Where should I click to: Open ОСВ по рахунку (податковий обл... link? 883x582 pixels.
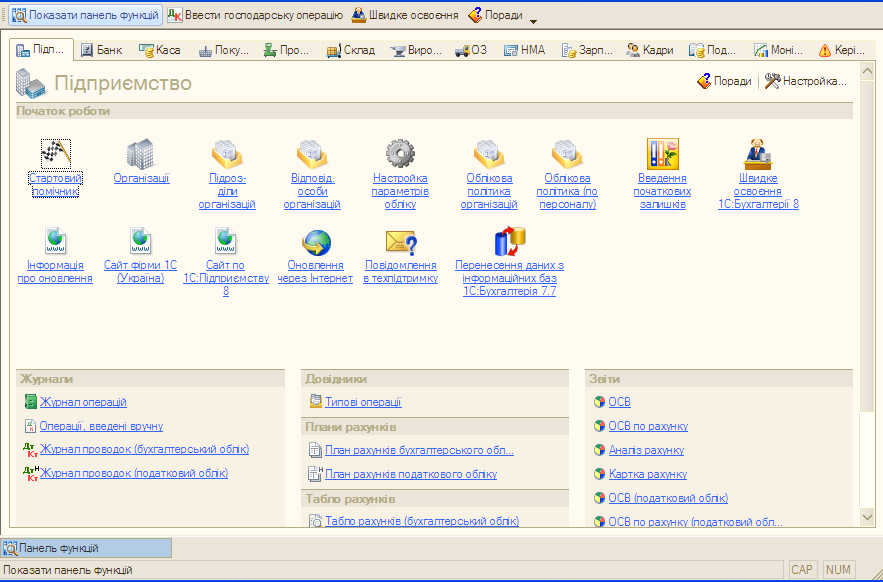(695, 522)
